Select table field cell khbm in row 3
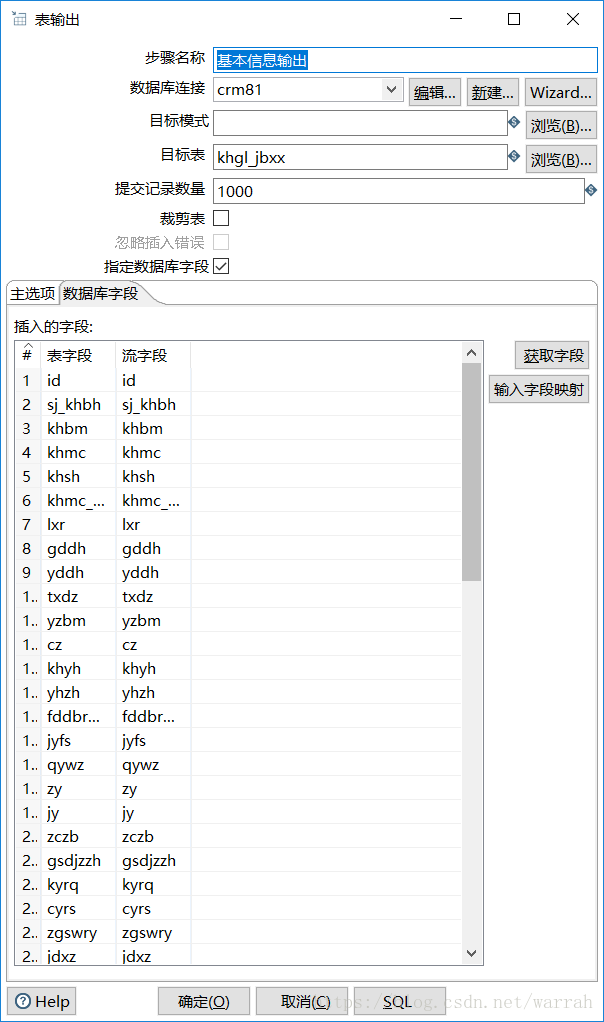 pyautogui.click(x=78, y=428)
